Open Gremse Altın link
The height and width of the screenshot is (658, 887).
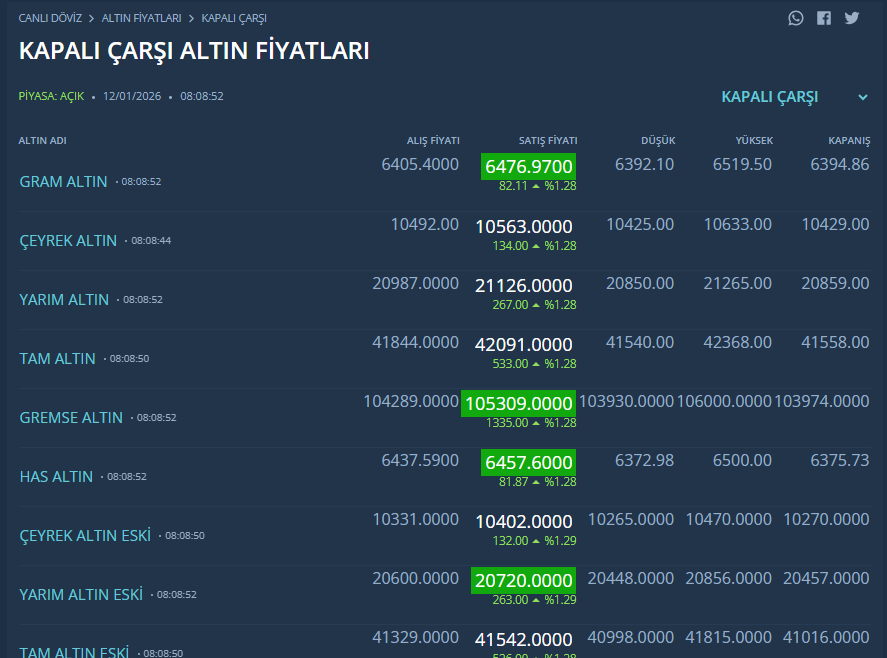pyautogui.click(x=71, y=417)
